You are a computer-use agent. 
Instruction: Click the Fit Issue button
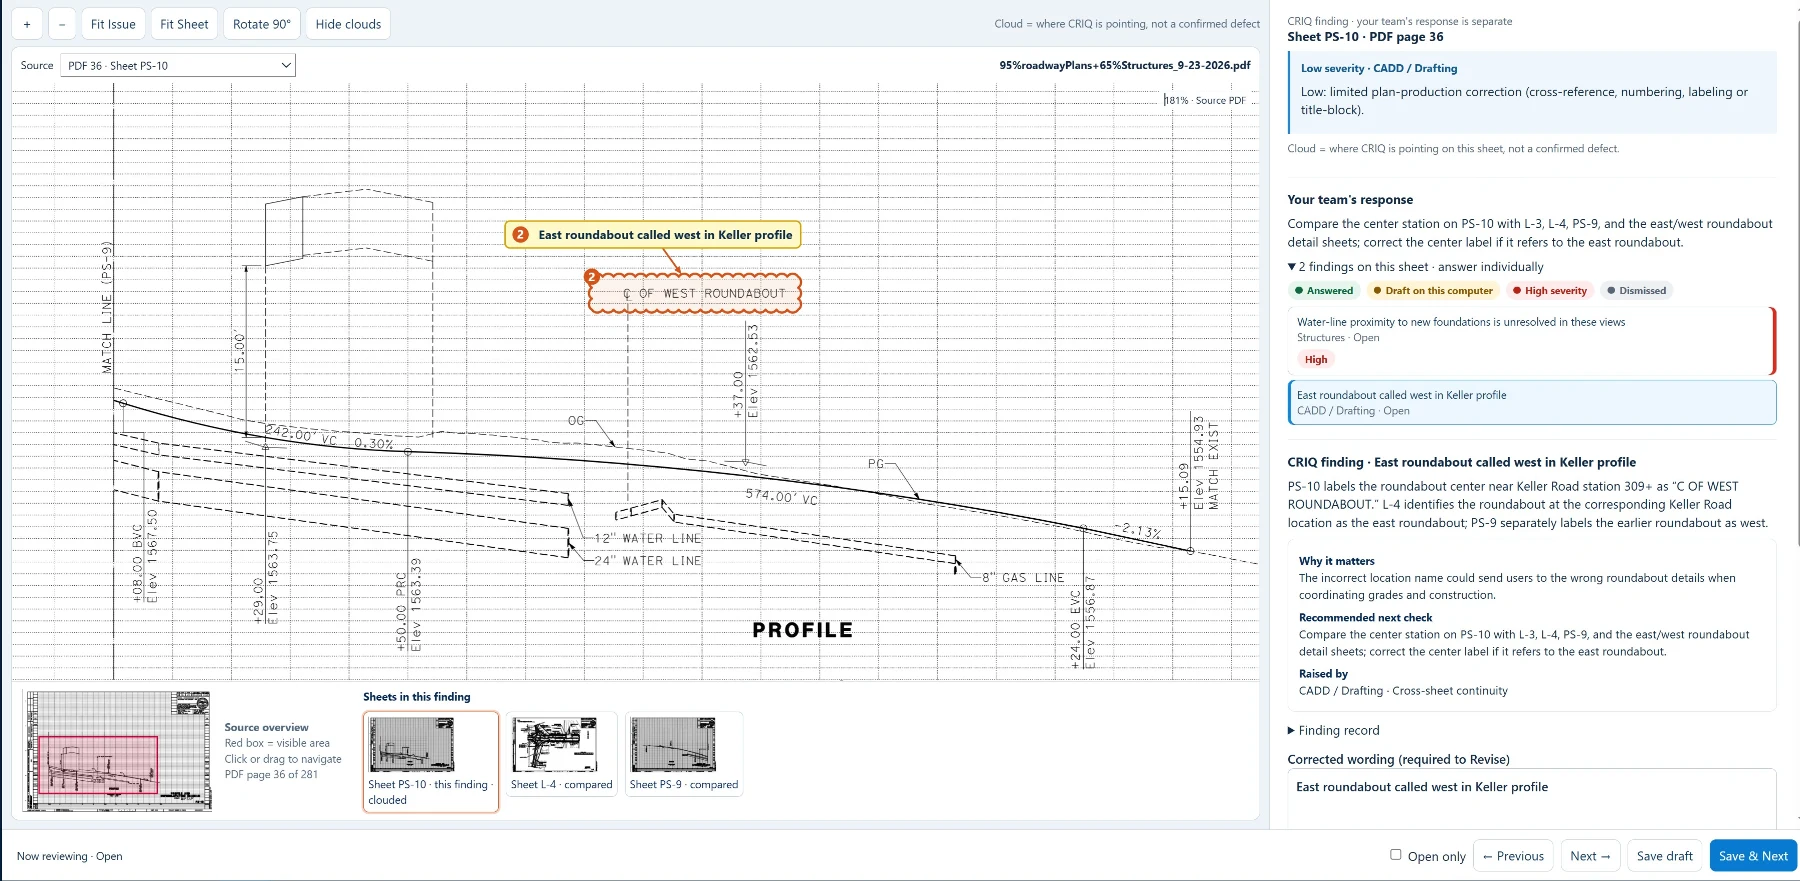(x=113, y=24)
